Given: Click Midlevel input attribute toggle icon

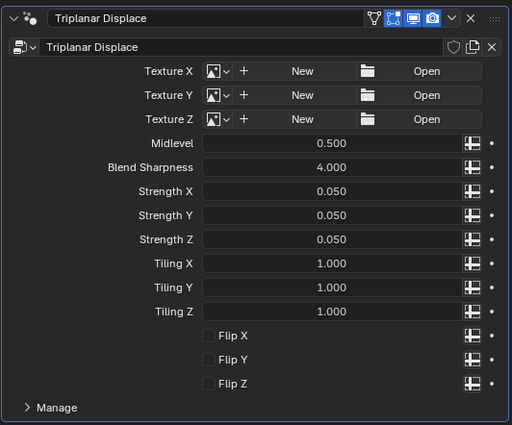Looking at the screenshot, I should [x=472, y=143].
